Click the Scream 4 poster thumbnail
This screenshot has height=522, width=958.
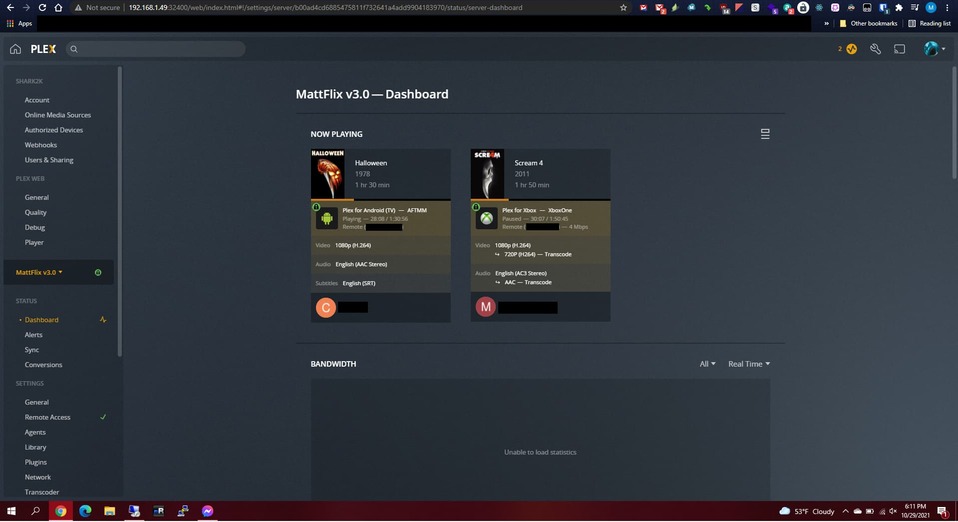click(x=488, y=174)
